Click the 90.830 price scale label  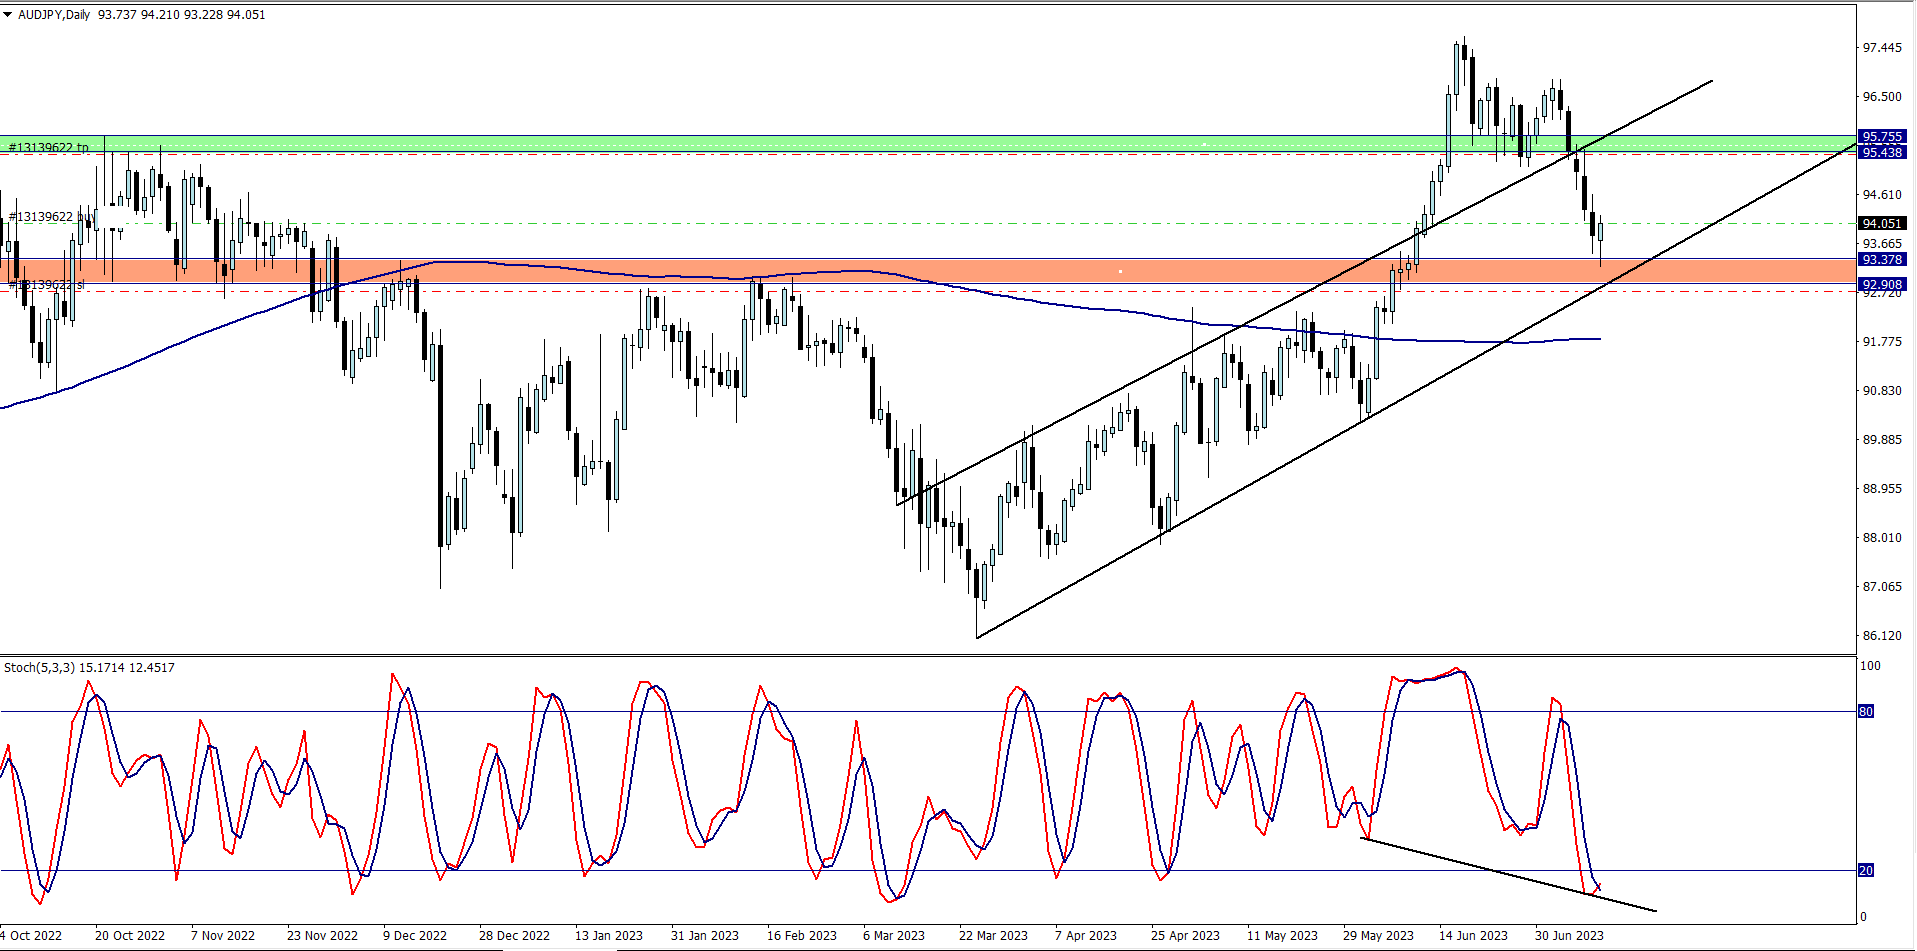[1882, 391]
